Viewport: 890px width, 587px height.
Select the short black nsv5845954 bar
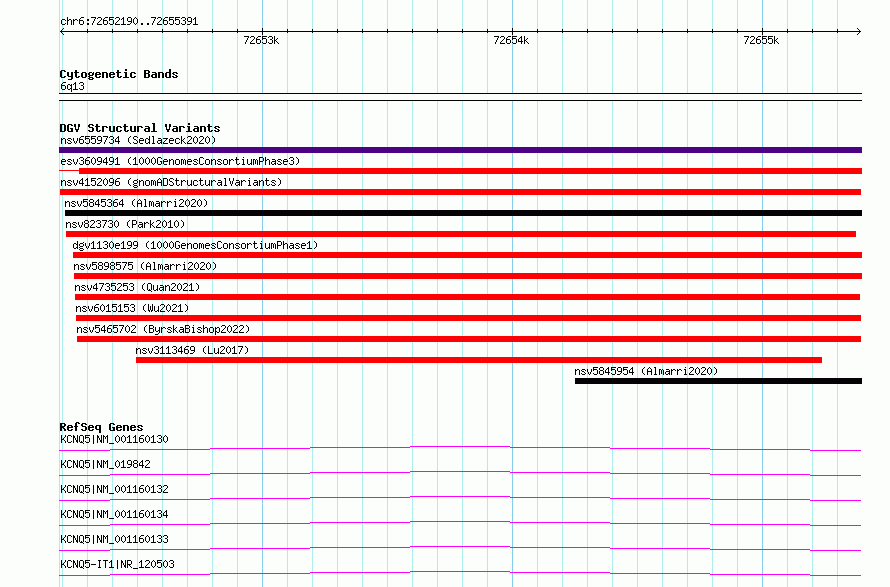click(718, 381)
